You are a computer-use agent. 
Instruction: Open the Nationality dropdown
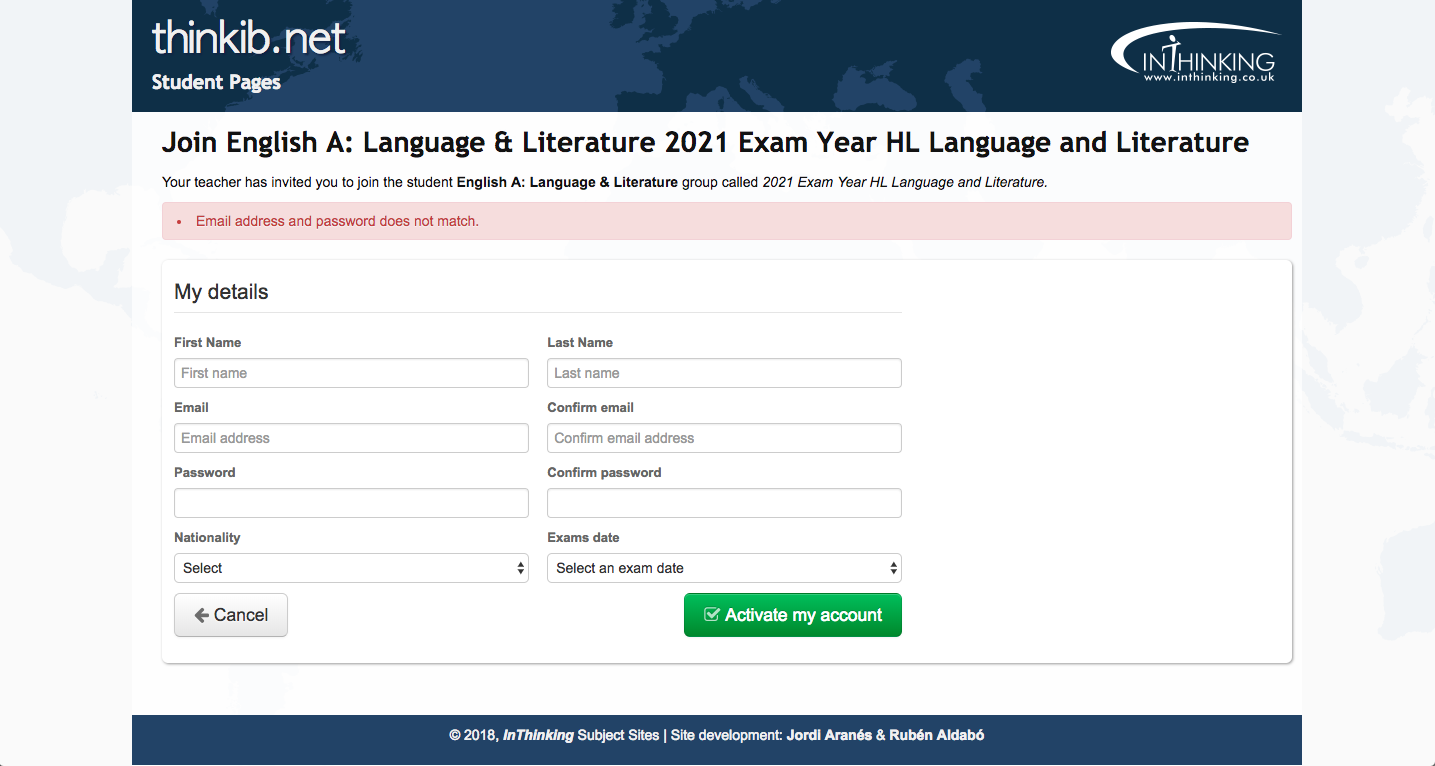click(351, 568)
